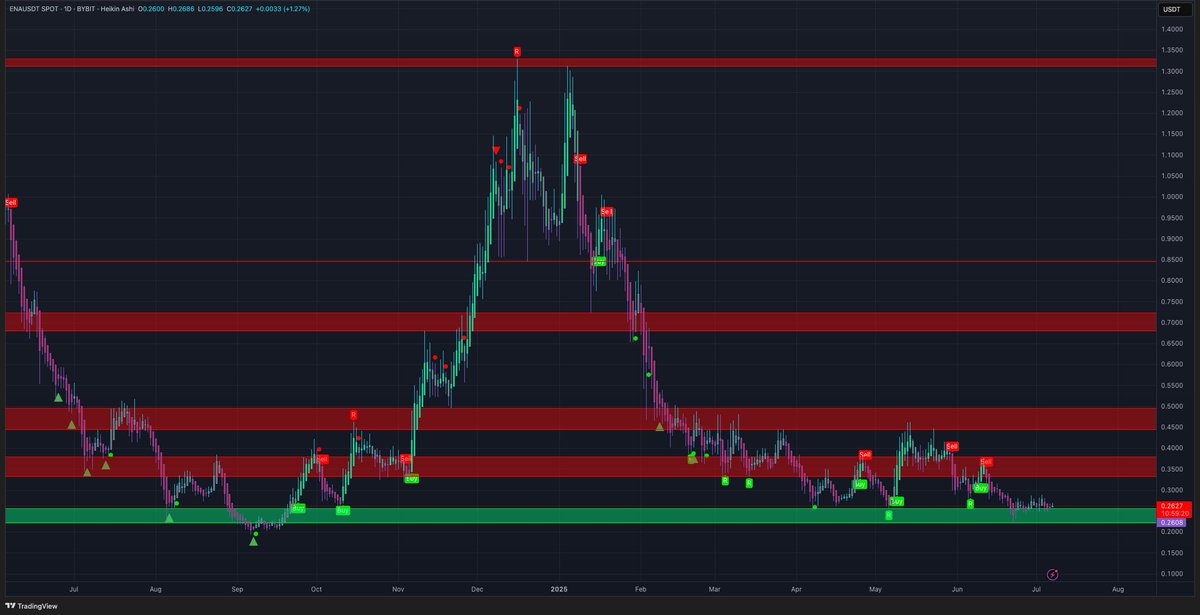
Task: Select the Sell marker just below 1.0000 level
Action: 606,212
